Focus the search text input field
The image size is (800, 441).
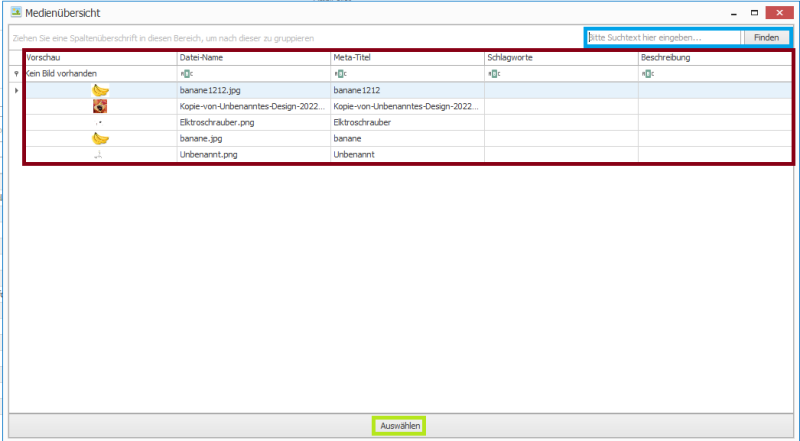pos(664,37)
